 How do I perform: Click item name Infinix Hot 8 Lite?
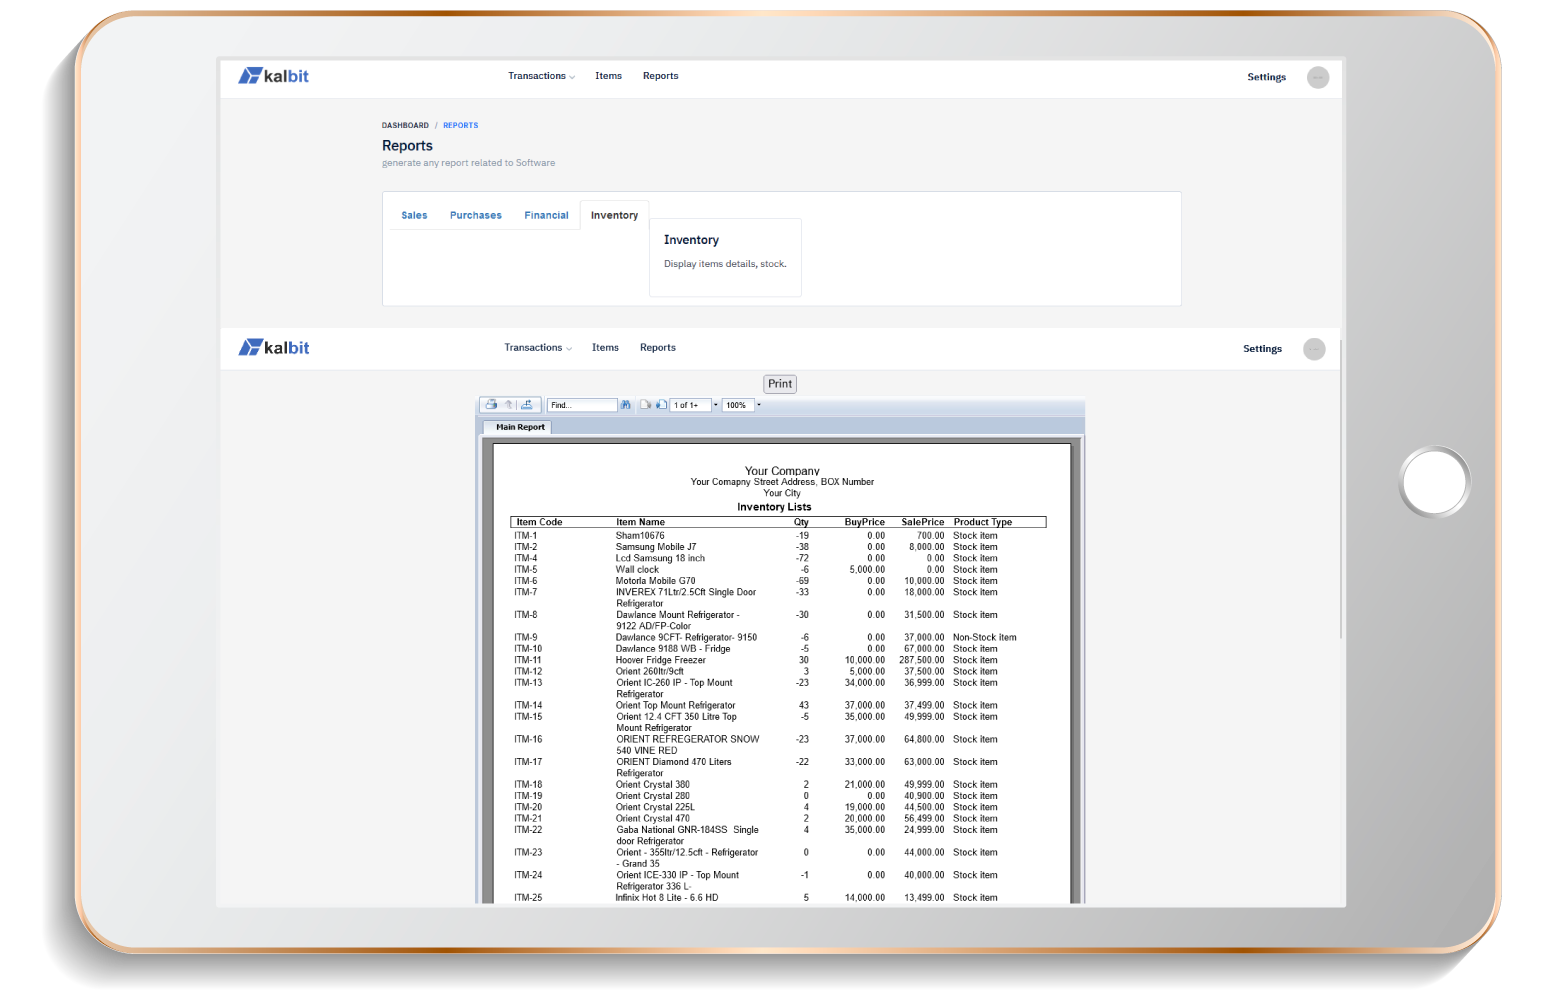666,898
